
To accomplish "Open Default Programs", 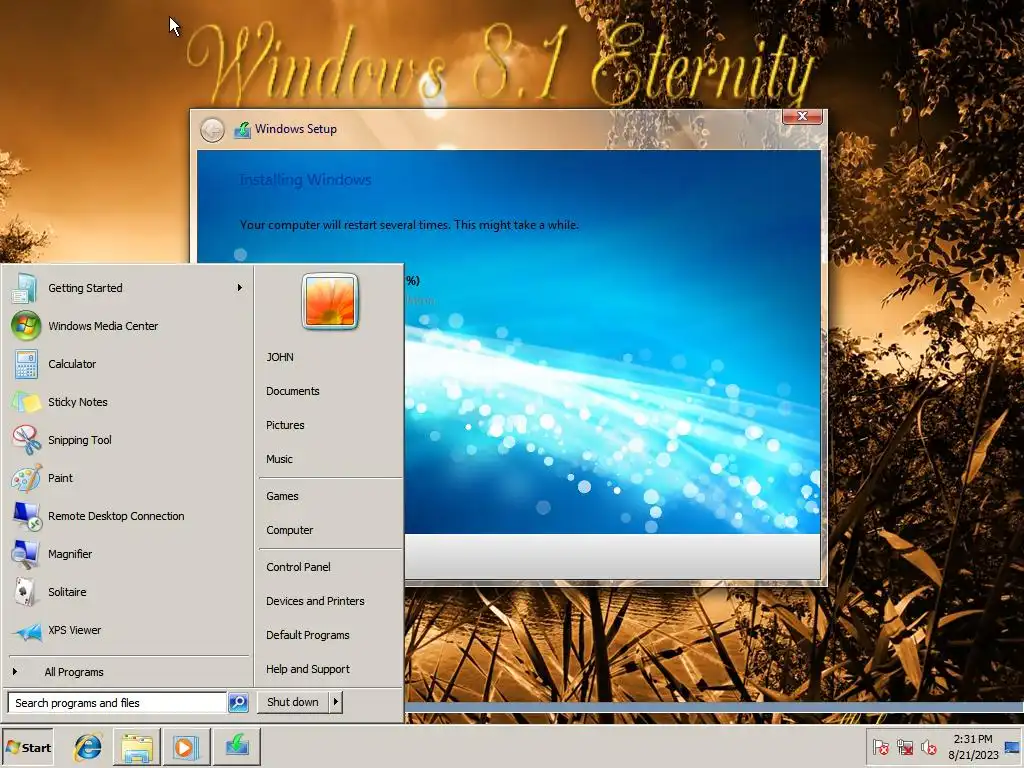I will [308, 635].
